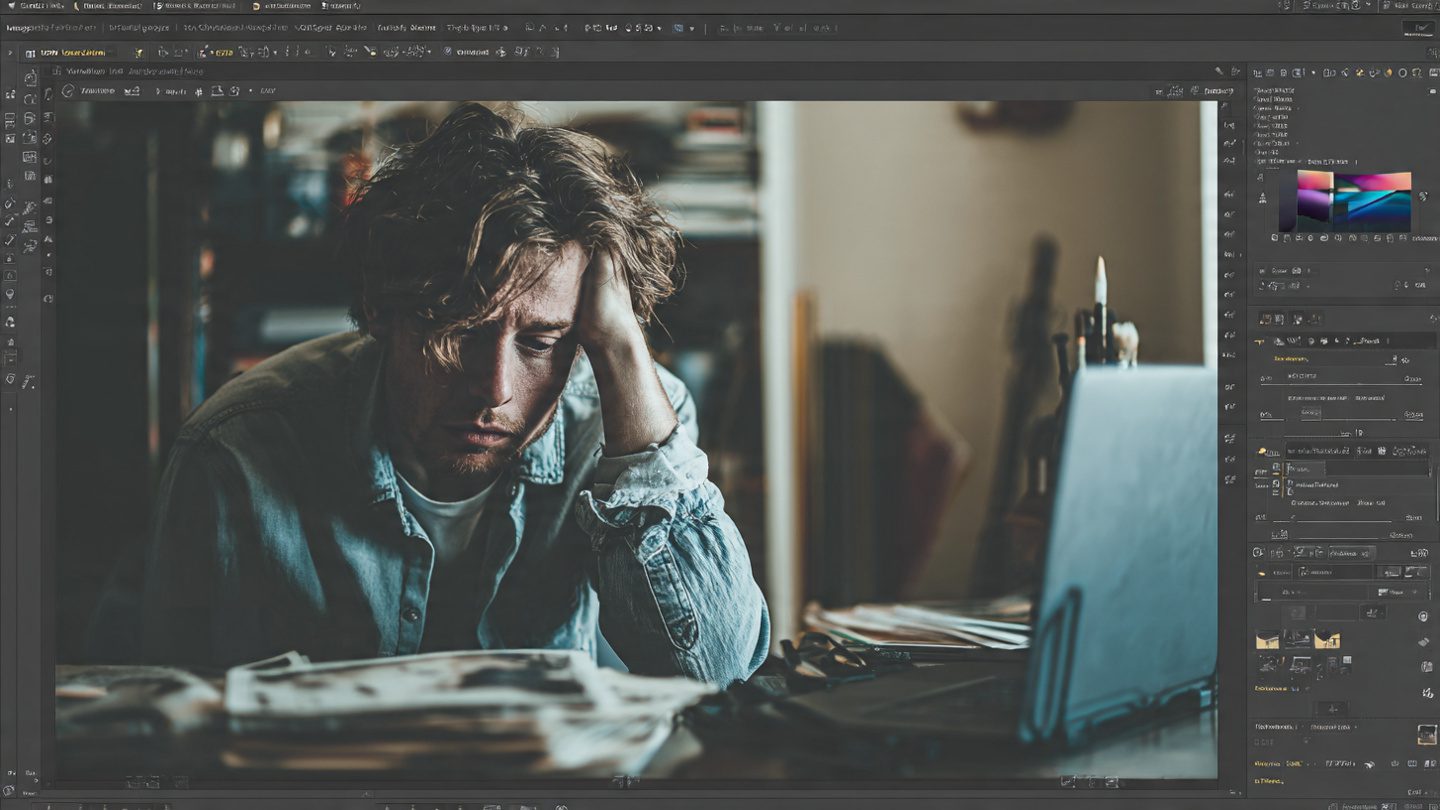Image resolution: width=1440 pixels, height=810 pixels.
Task: Click the hollow circle icon in right panel's top icon row
Action: click(x=1403, y=73)
